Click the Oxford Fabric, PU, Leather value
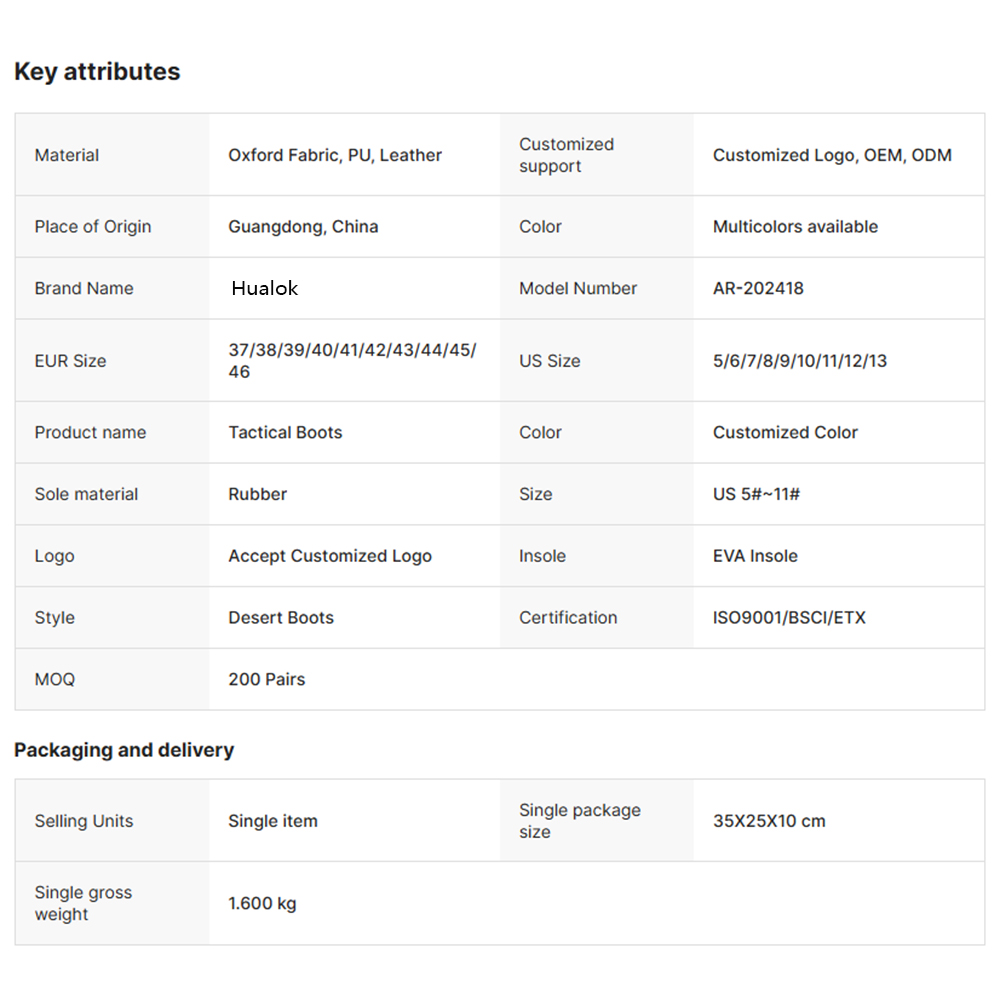 click(335, 155)
